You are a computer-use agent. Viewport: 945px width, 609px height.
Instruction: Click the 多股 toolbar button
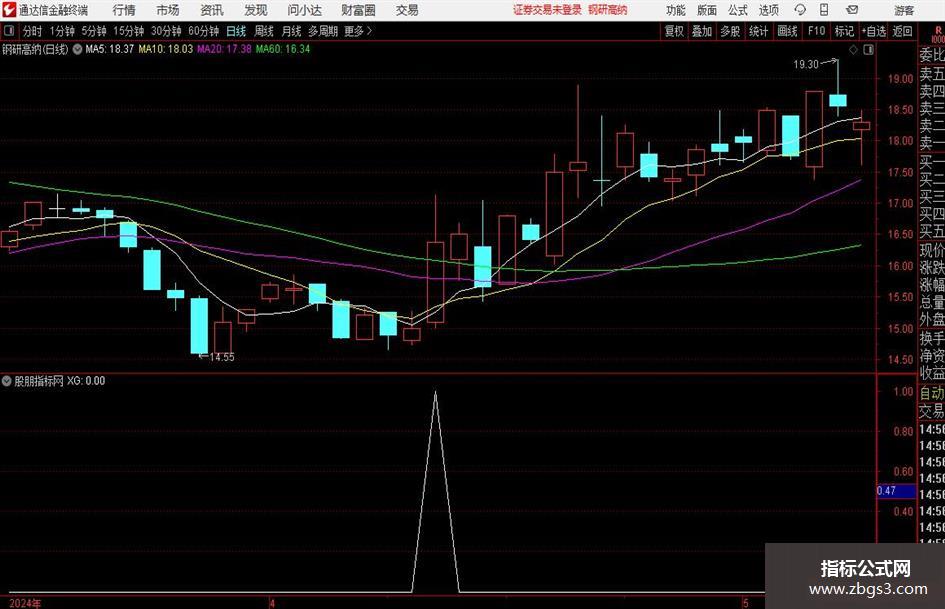click(x=730, y=31)
